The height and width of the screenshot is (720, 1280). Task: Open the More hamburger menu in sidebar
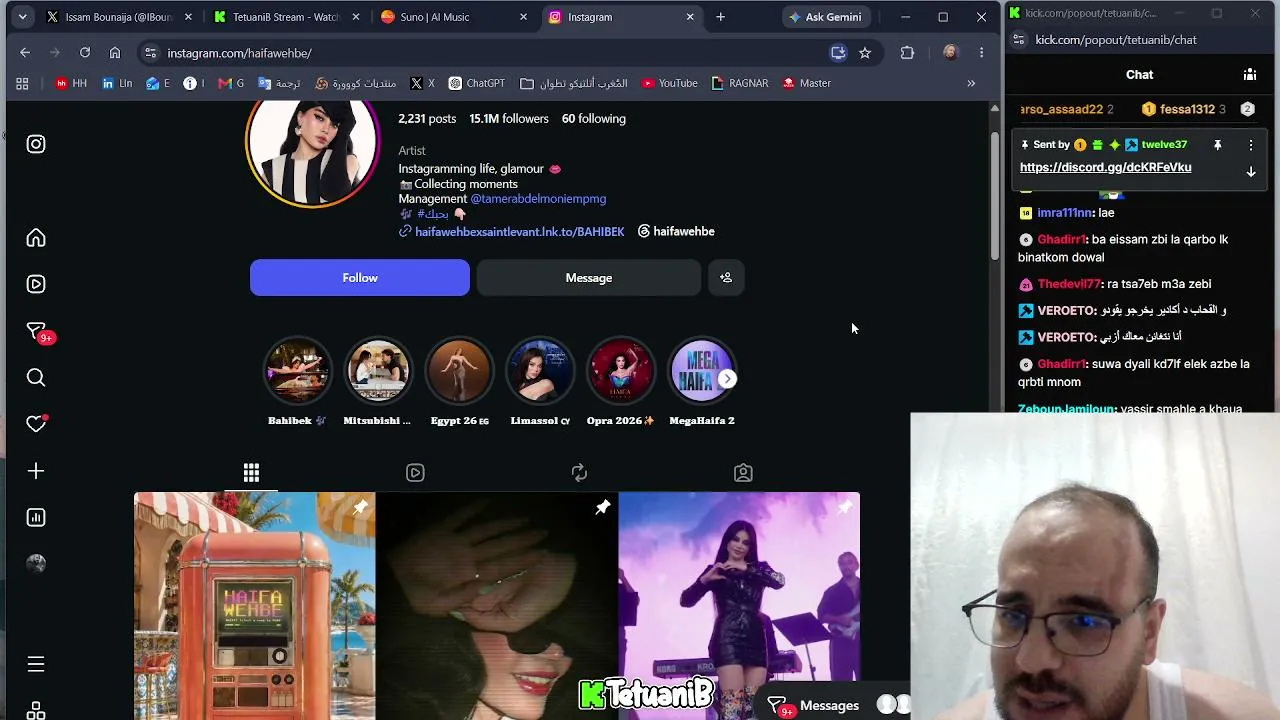tap(36, 664)
